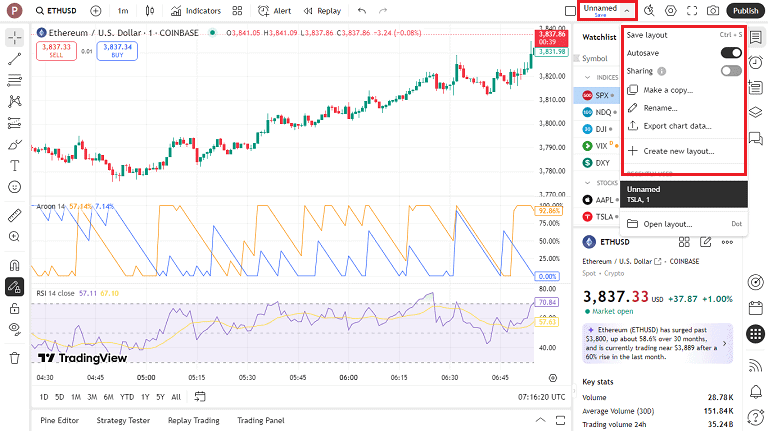This screenshot has width=768, height=431.
Task: Open the candlestick chart type menu
Action: coord(150,11)
